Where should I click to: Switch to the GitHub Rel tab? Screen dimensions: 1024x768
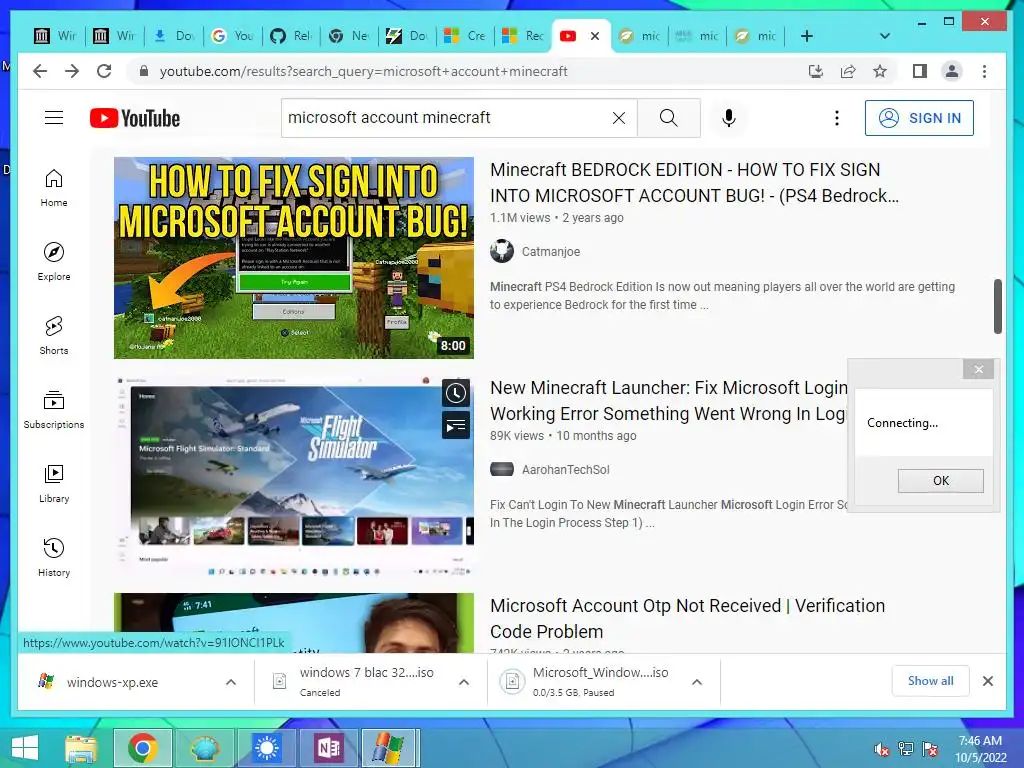click(x=291, y=36)
